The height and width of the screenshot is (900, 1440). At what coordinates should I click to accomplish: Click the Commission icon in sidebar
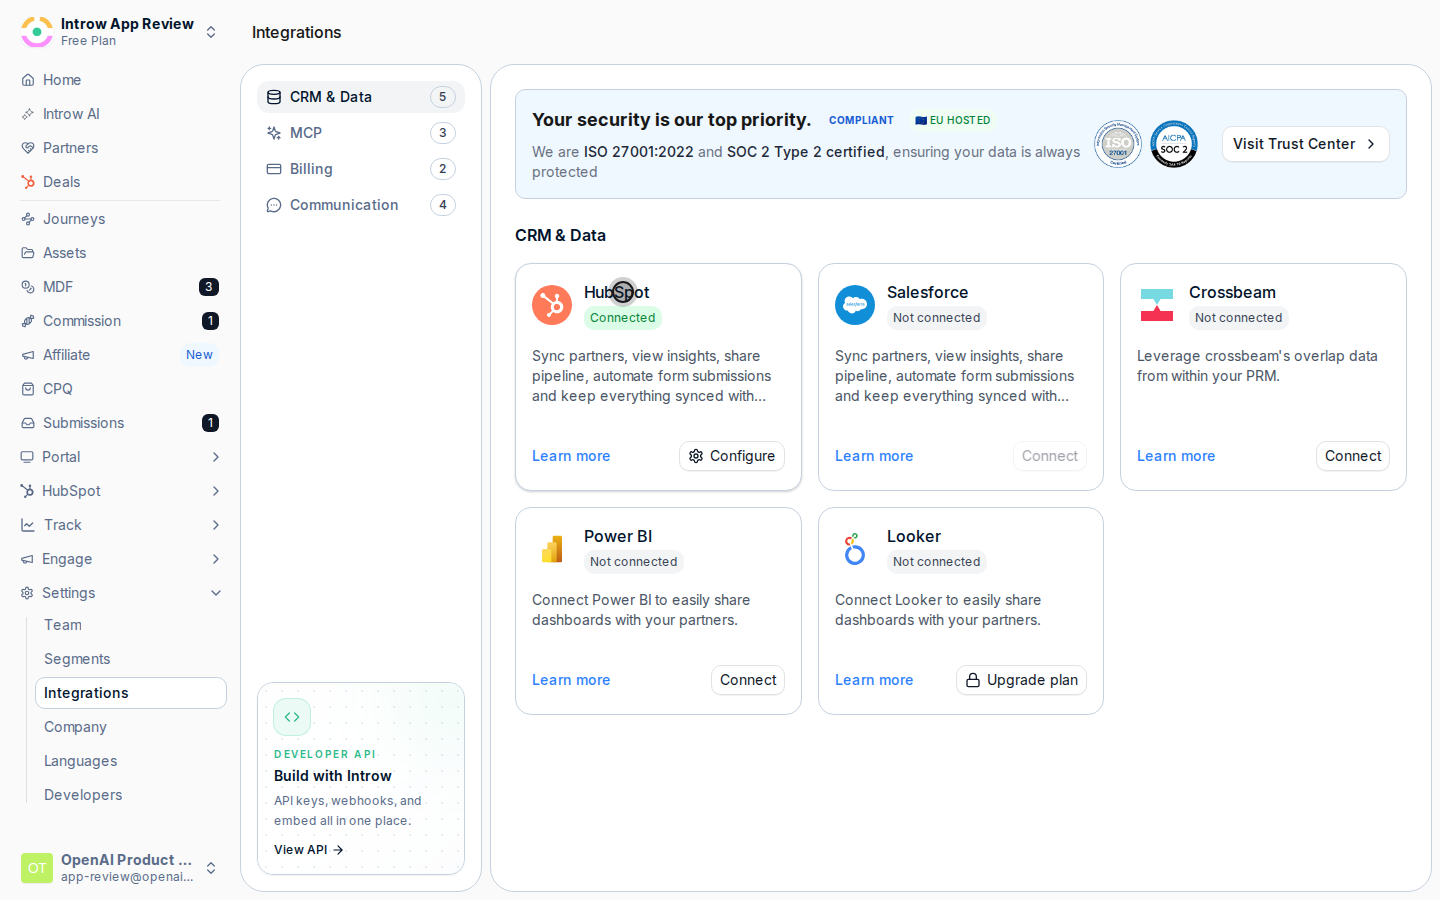point(28,321)
